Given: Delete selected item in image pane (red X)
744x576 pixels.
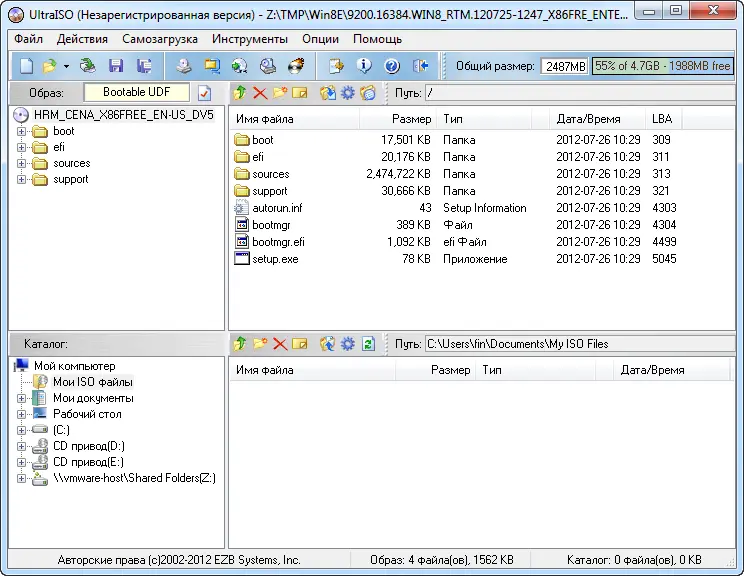Looking at the screenshot, I should click(260, 93).
